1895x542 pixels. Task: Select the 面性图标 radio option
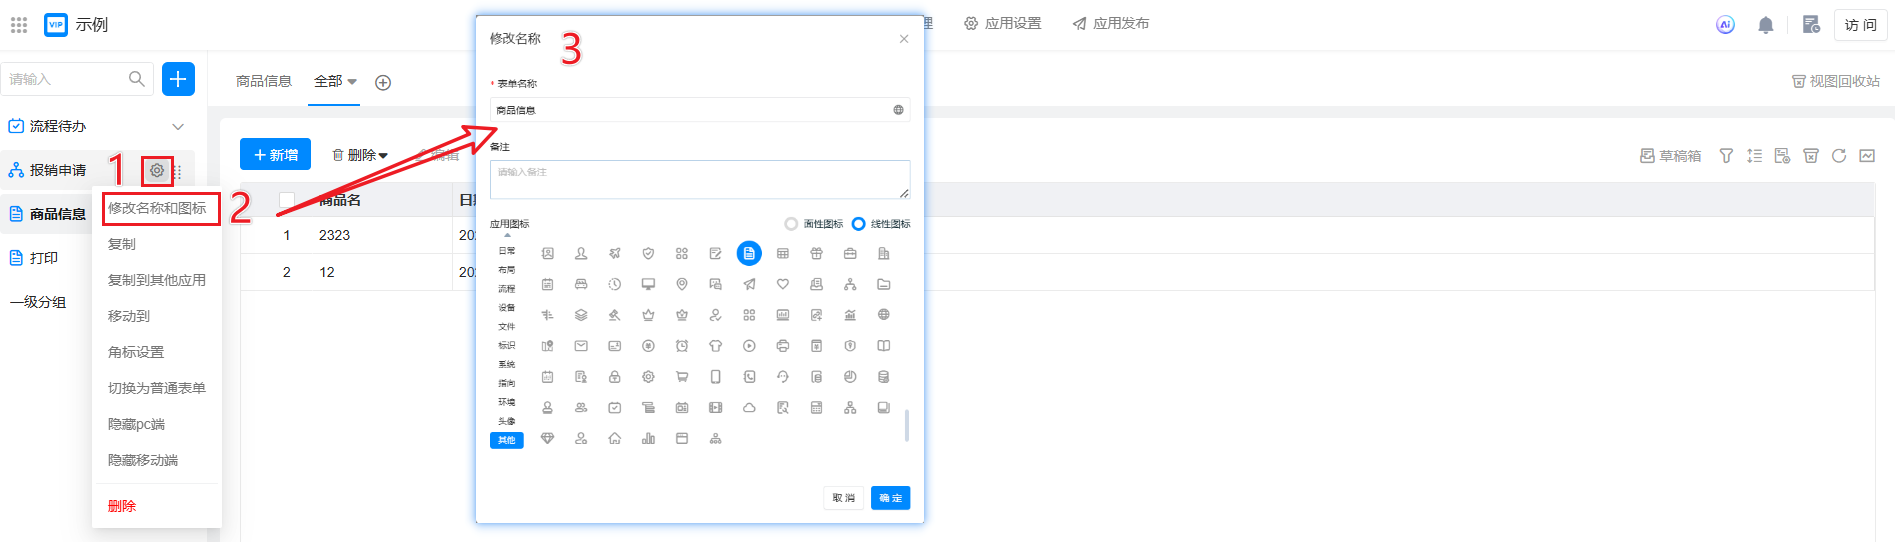pos(792,224)
